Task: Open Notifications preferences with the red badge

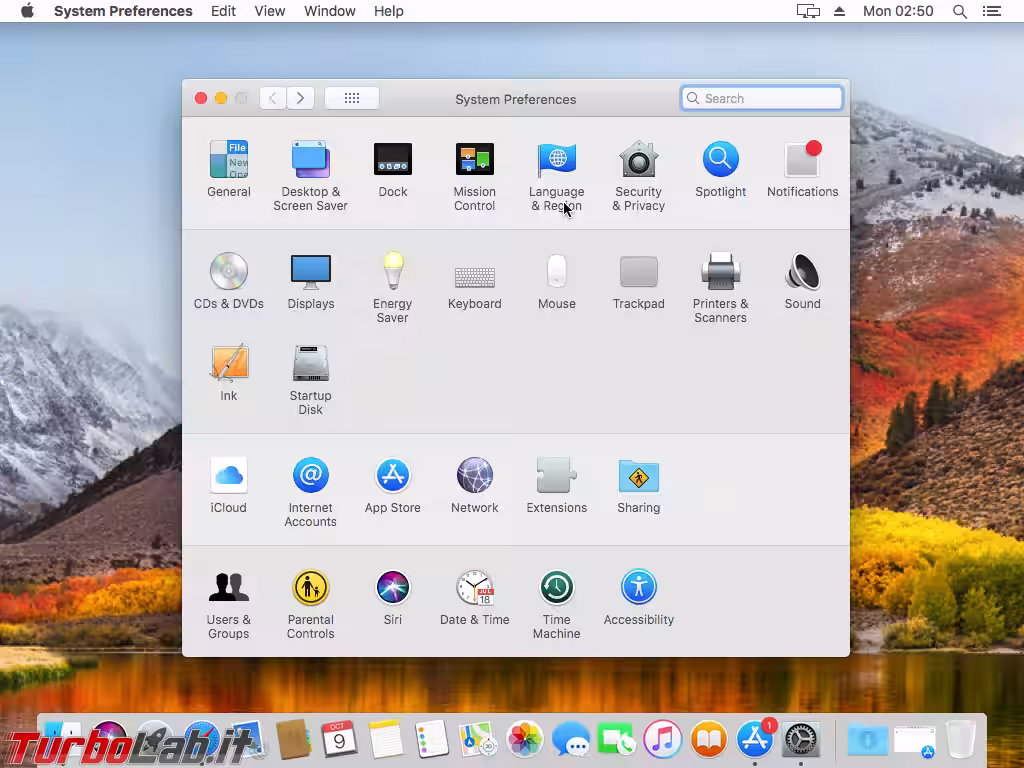Action: coord(803,160)
